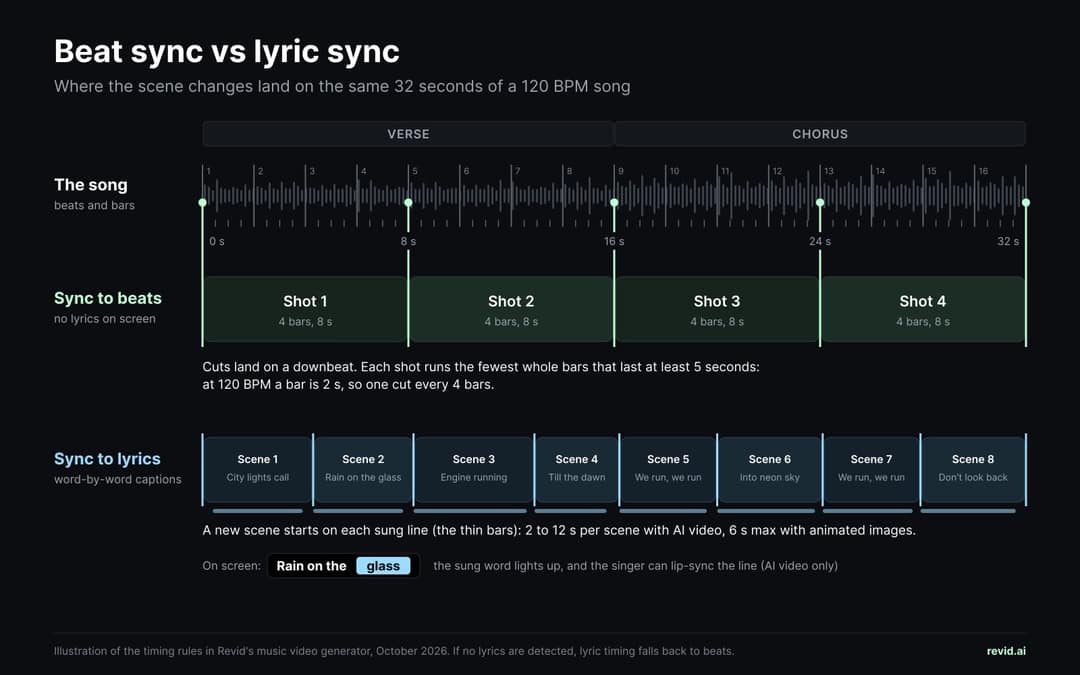Image resolution: width=1080 pixels, height=675 pixels.
Task: Click bar number 9 on the waveform
Action: [x=621, y=171]
